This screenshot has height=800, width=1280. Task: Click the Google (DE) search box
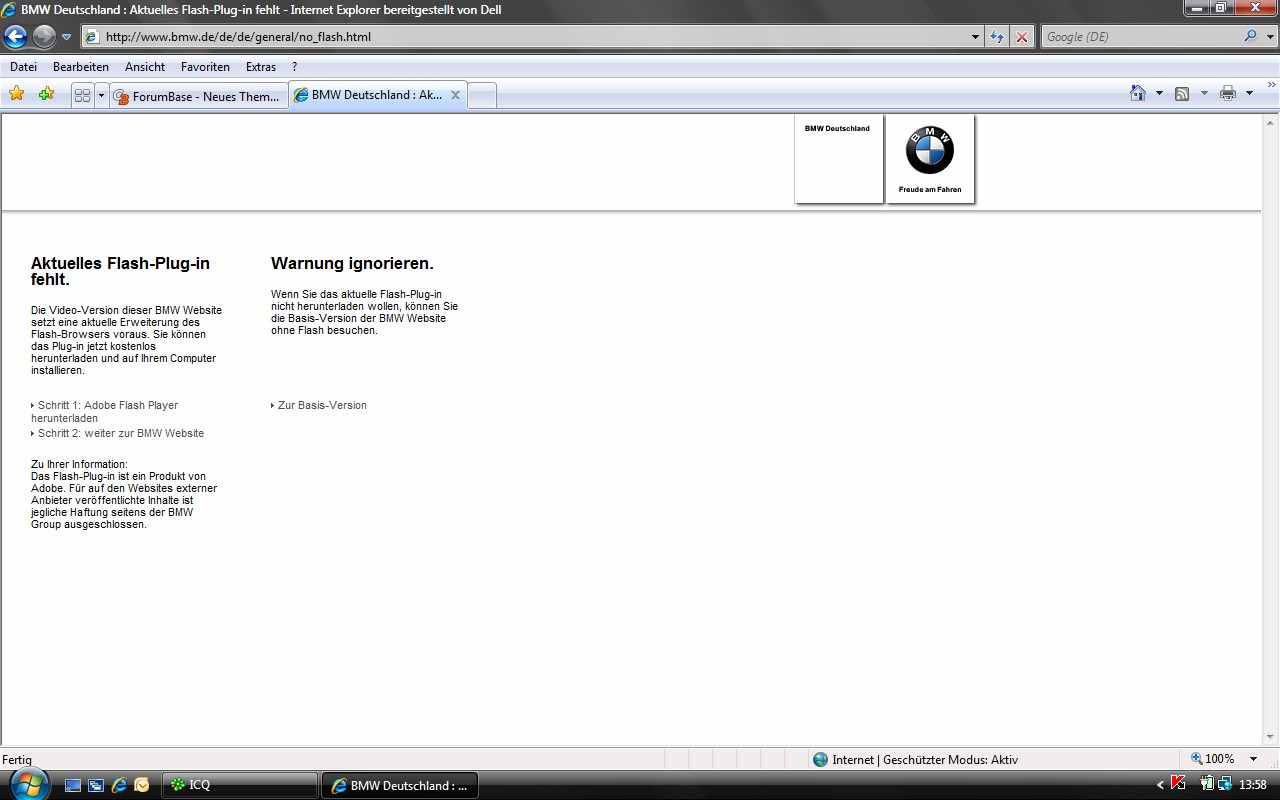[1140, 37]
